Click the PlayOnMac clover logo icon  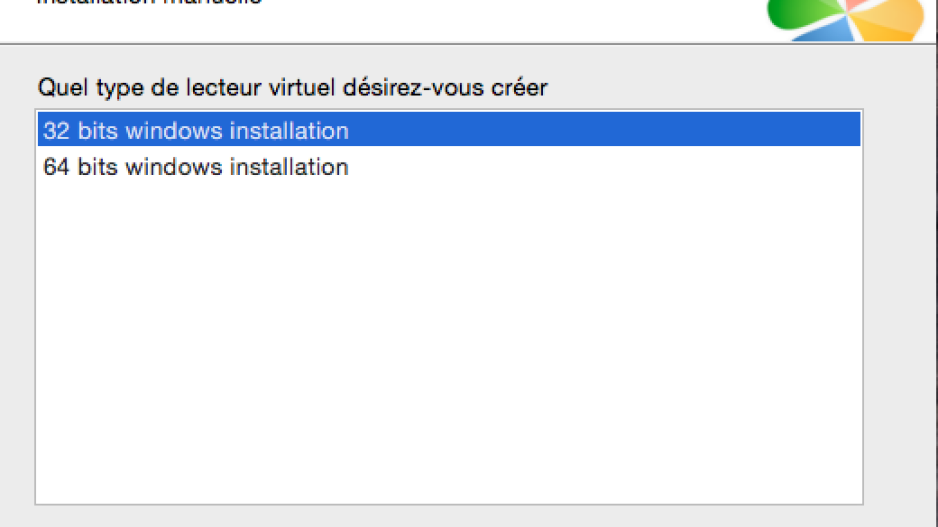coord(846,19)
